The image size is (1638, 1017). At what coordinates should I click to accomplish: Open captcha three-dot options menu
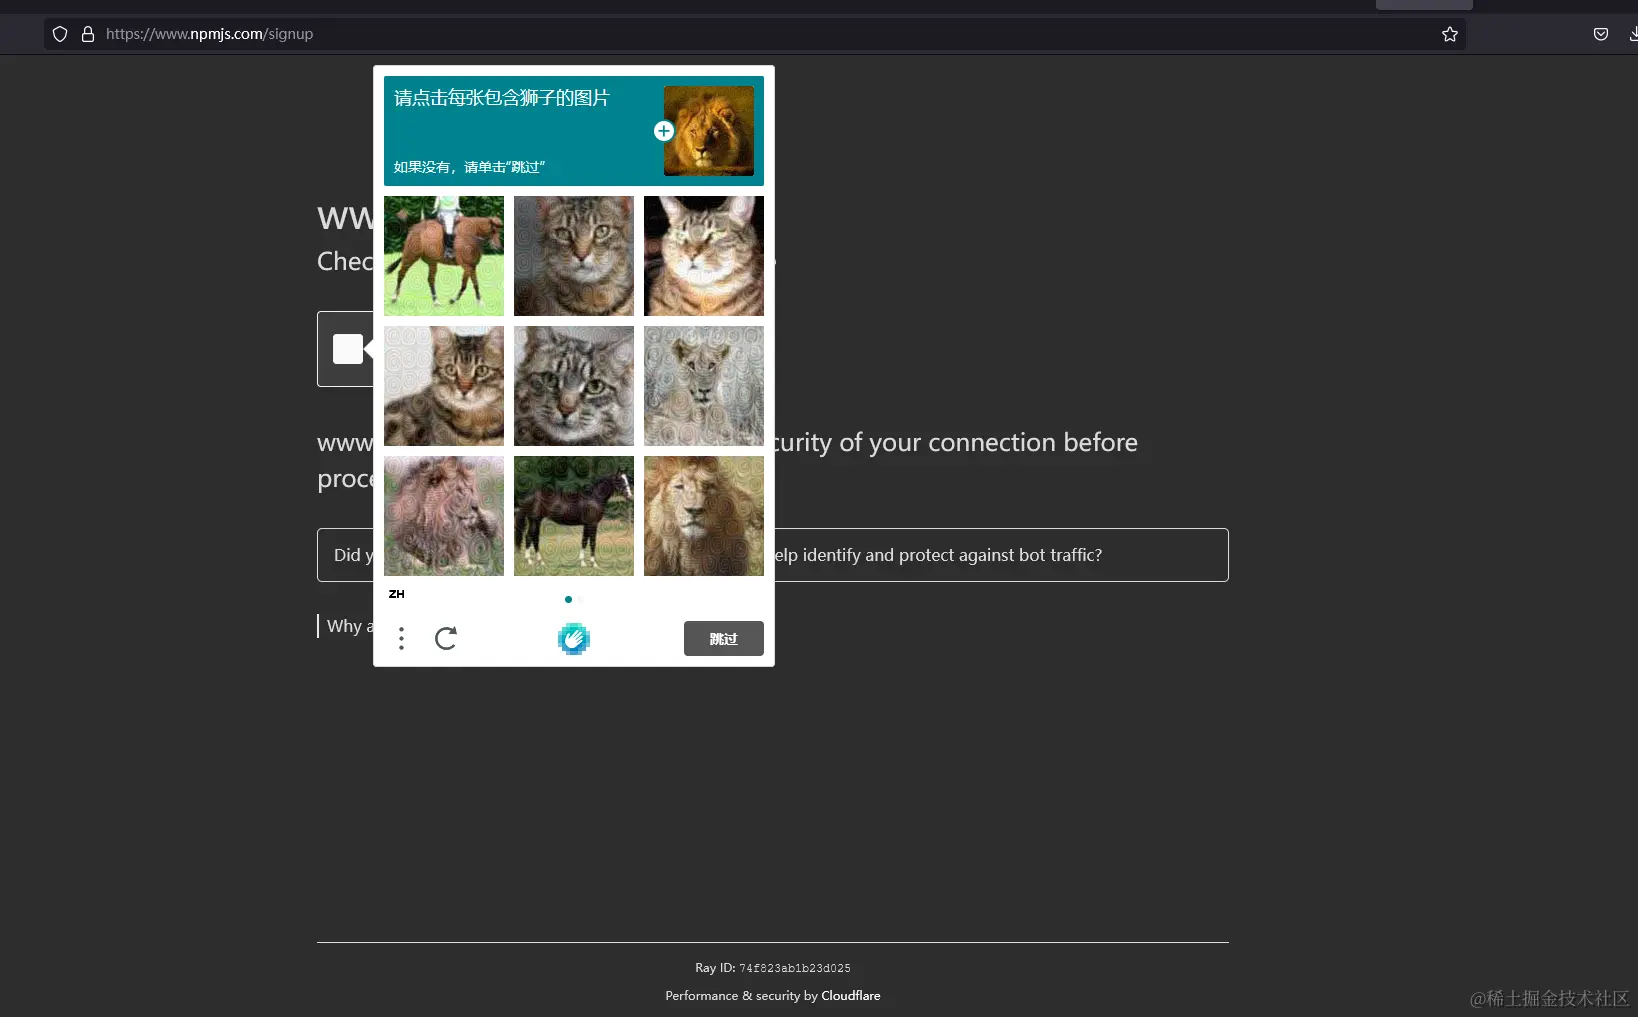tap(401, 638)
